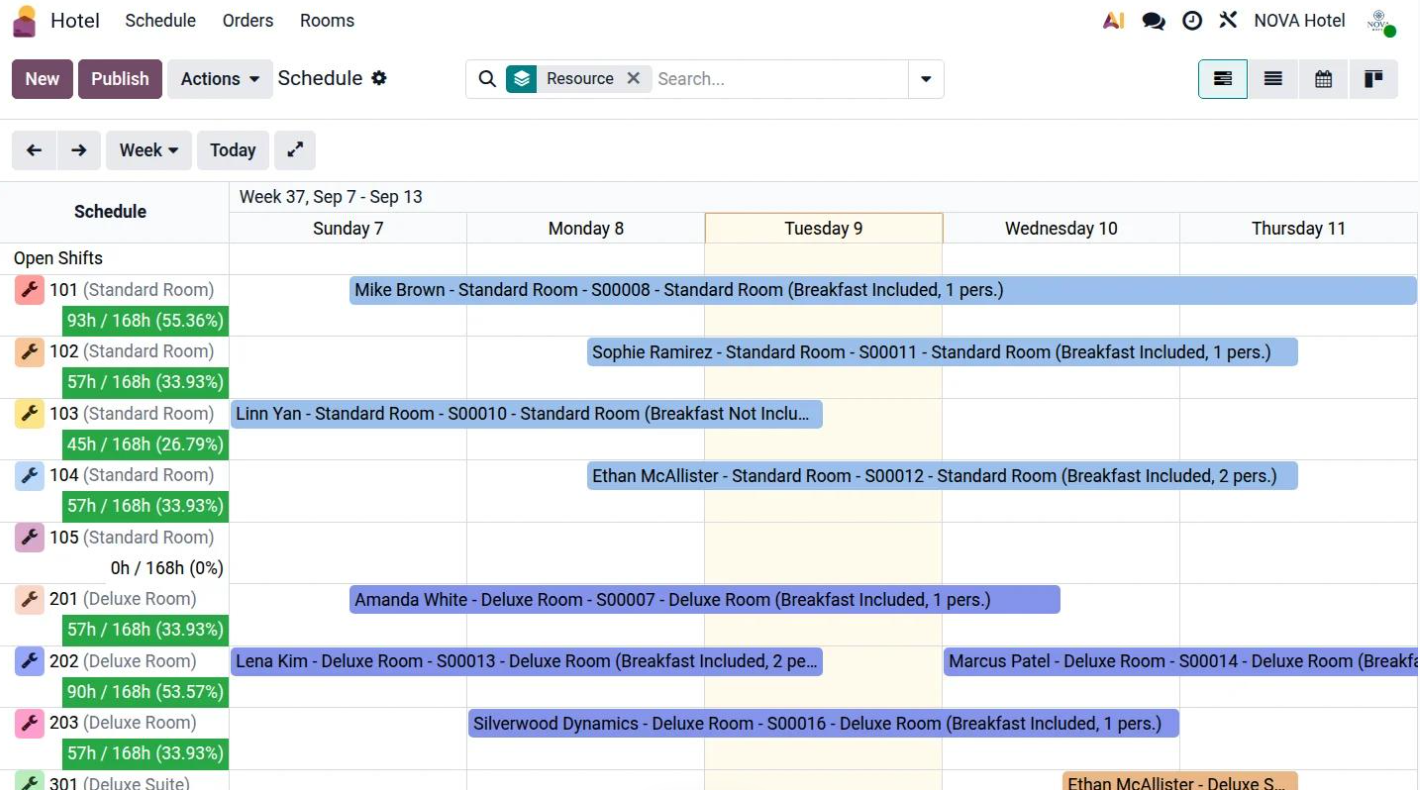Expand the Gantt rows fullscreen icon
Screen dimensions: 1420x790
(x=295, y=150)
